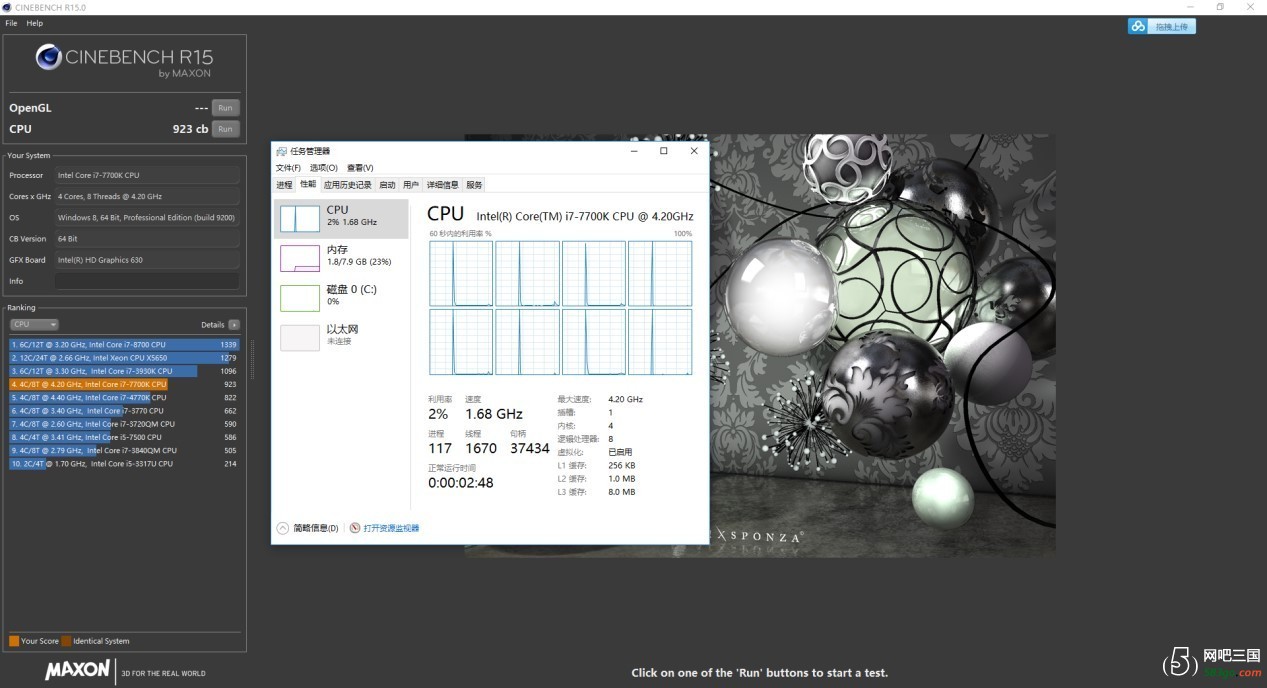Switch to the 性能 tab
The image size is (1267, 688).
pyautogui.click(x=308, y=185)
